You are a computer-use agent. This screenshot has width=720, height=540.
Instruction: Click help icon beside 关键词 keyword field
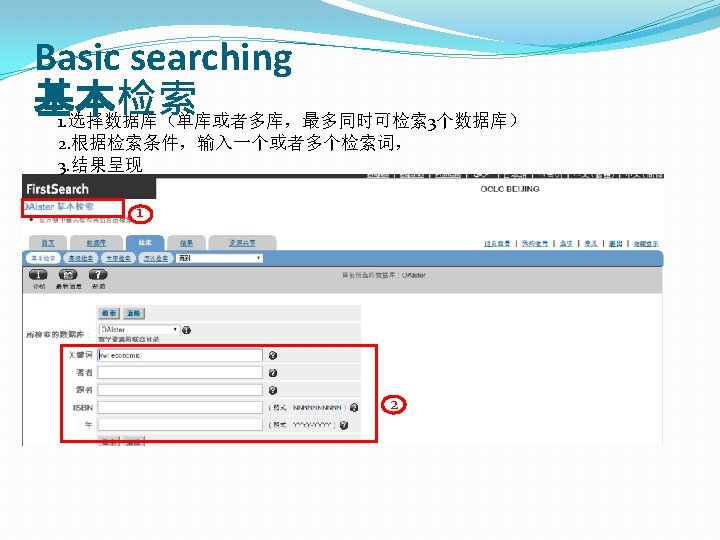click(x=273, y=355)
